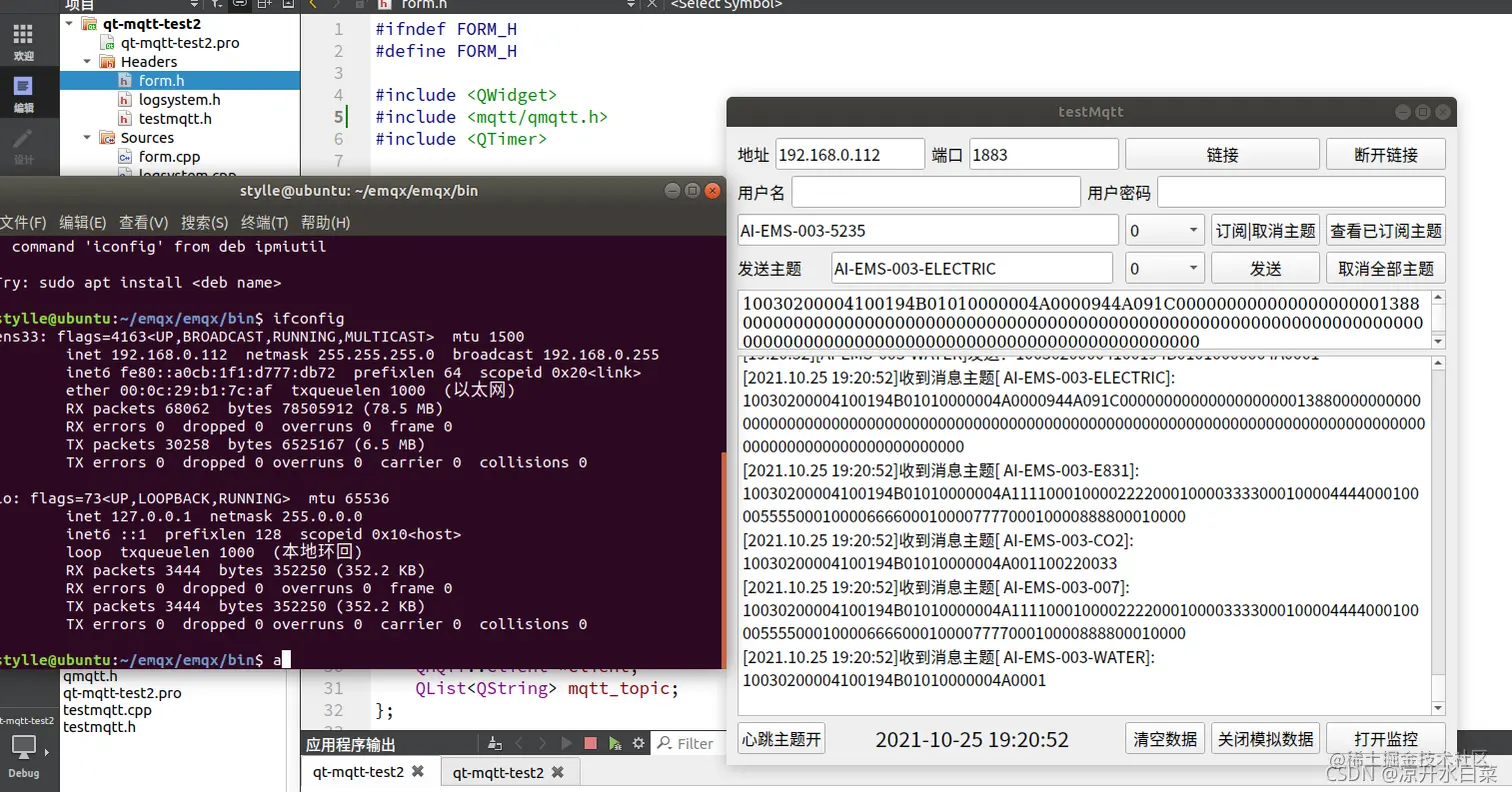Open testmqtt.cpp in open documents list
Image resolution: width=1512 pixels, height=792 pixels.
pos(107,710)
